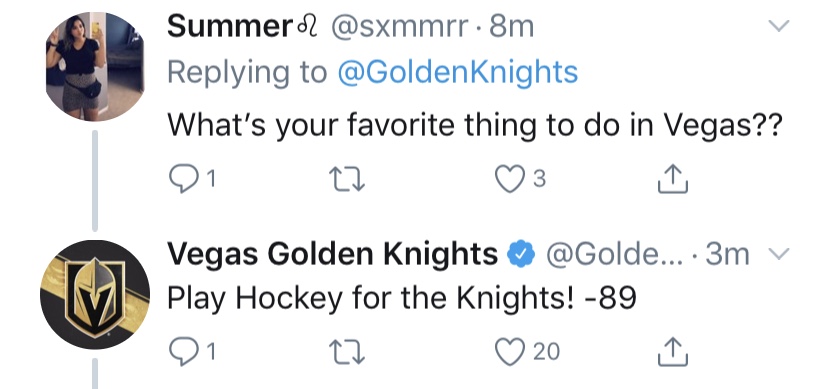Open @sxmmrr handle

coord(399,27)
